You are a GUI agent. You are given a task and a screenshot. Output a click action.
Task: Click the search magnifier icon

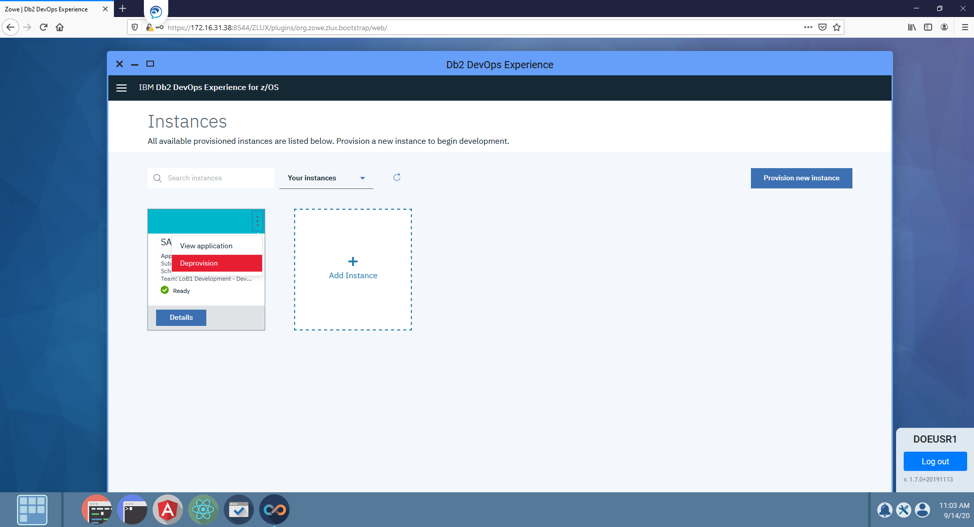tap(157, 178)
